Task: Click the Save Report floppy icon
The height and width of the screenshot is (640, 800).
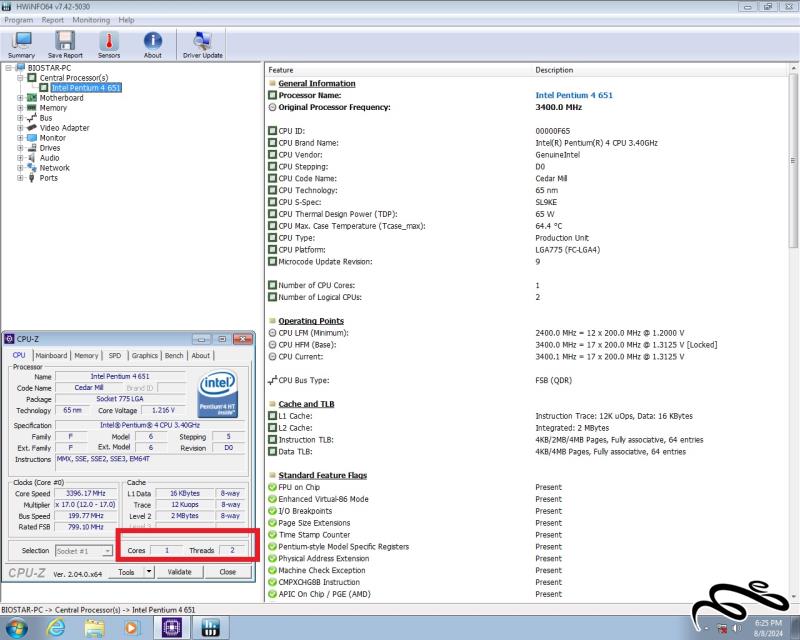Action: tap(65, 45)
